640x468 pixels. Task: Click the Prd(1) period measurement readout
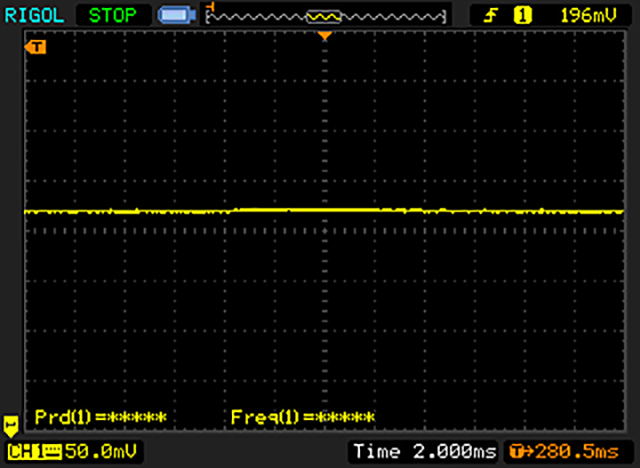pos(101,417)
